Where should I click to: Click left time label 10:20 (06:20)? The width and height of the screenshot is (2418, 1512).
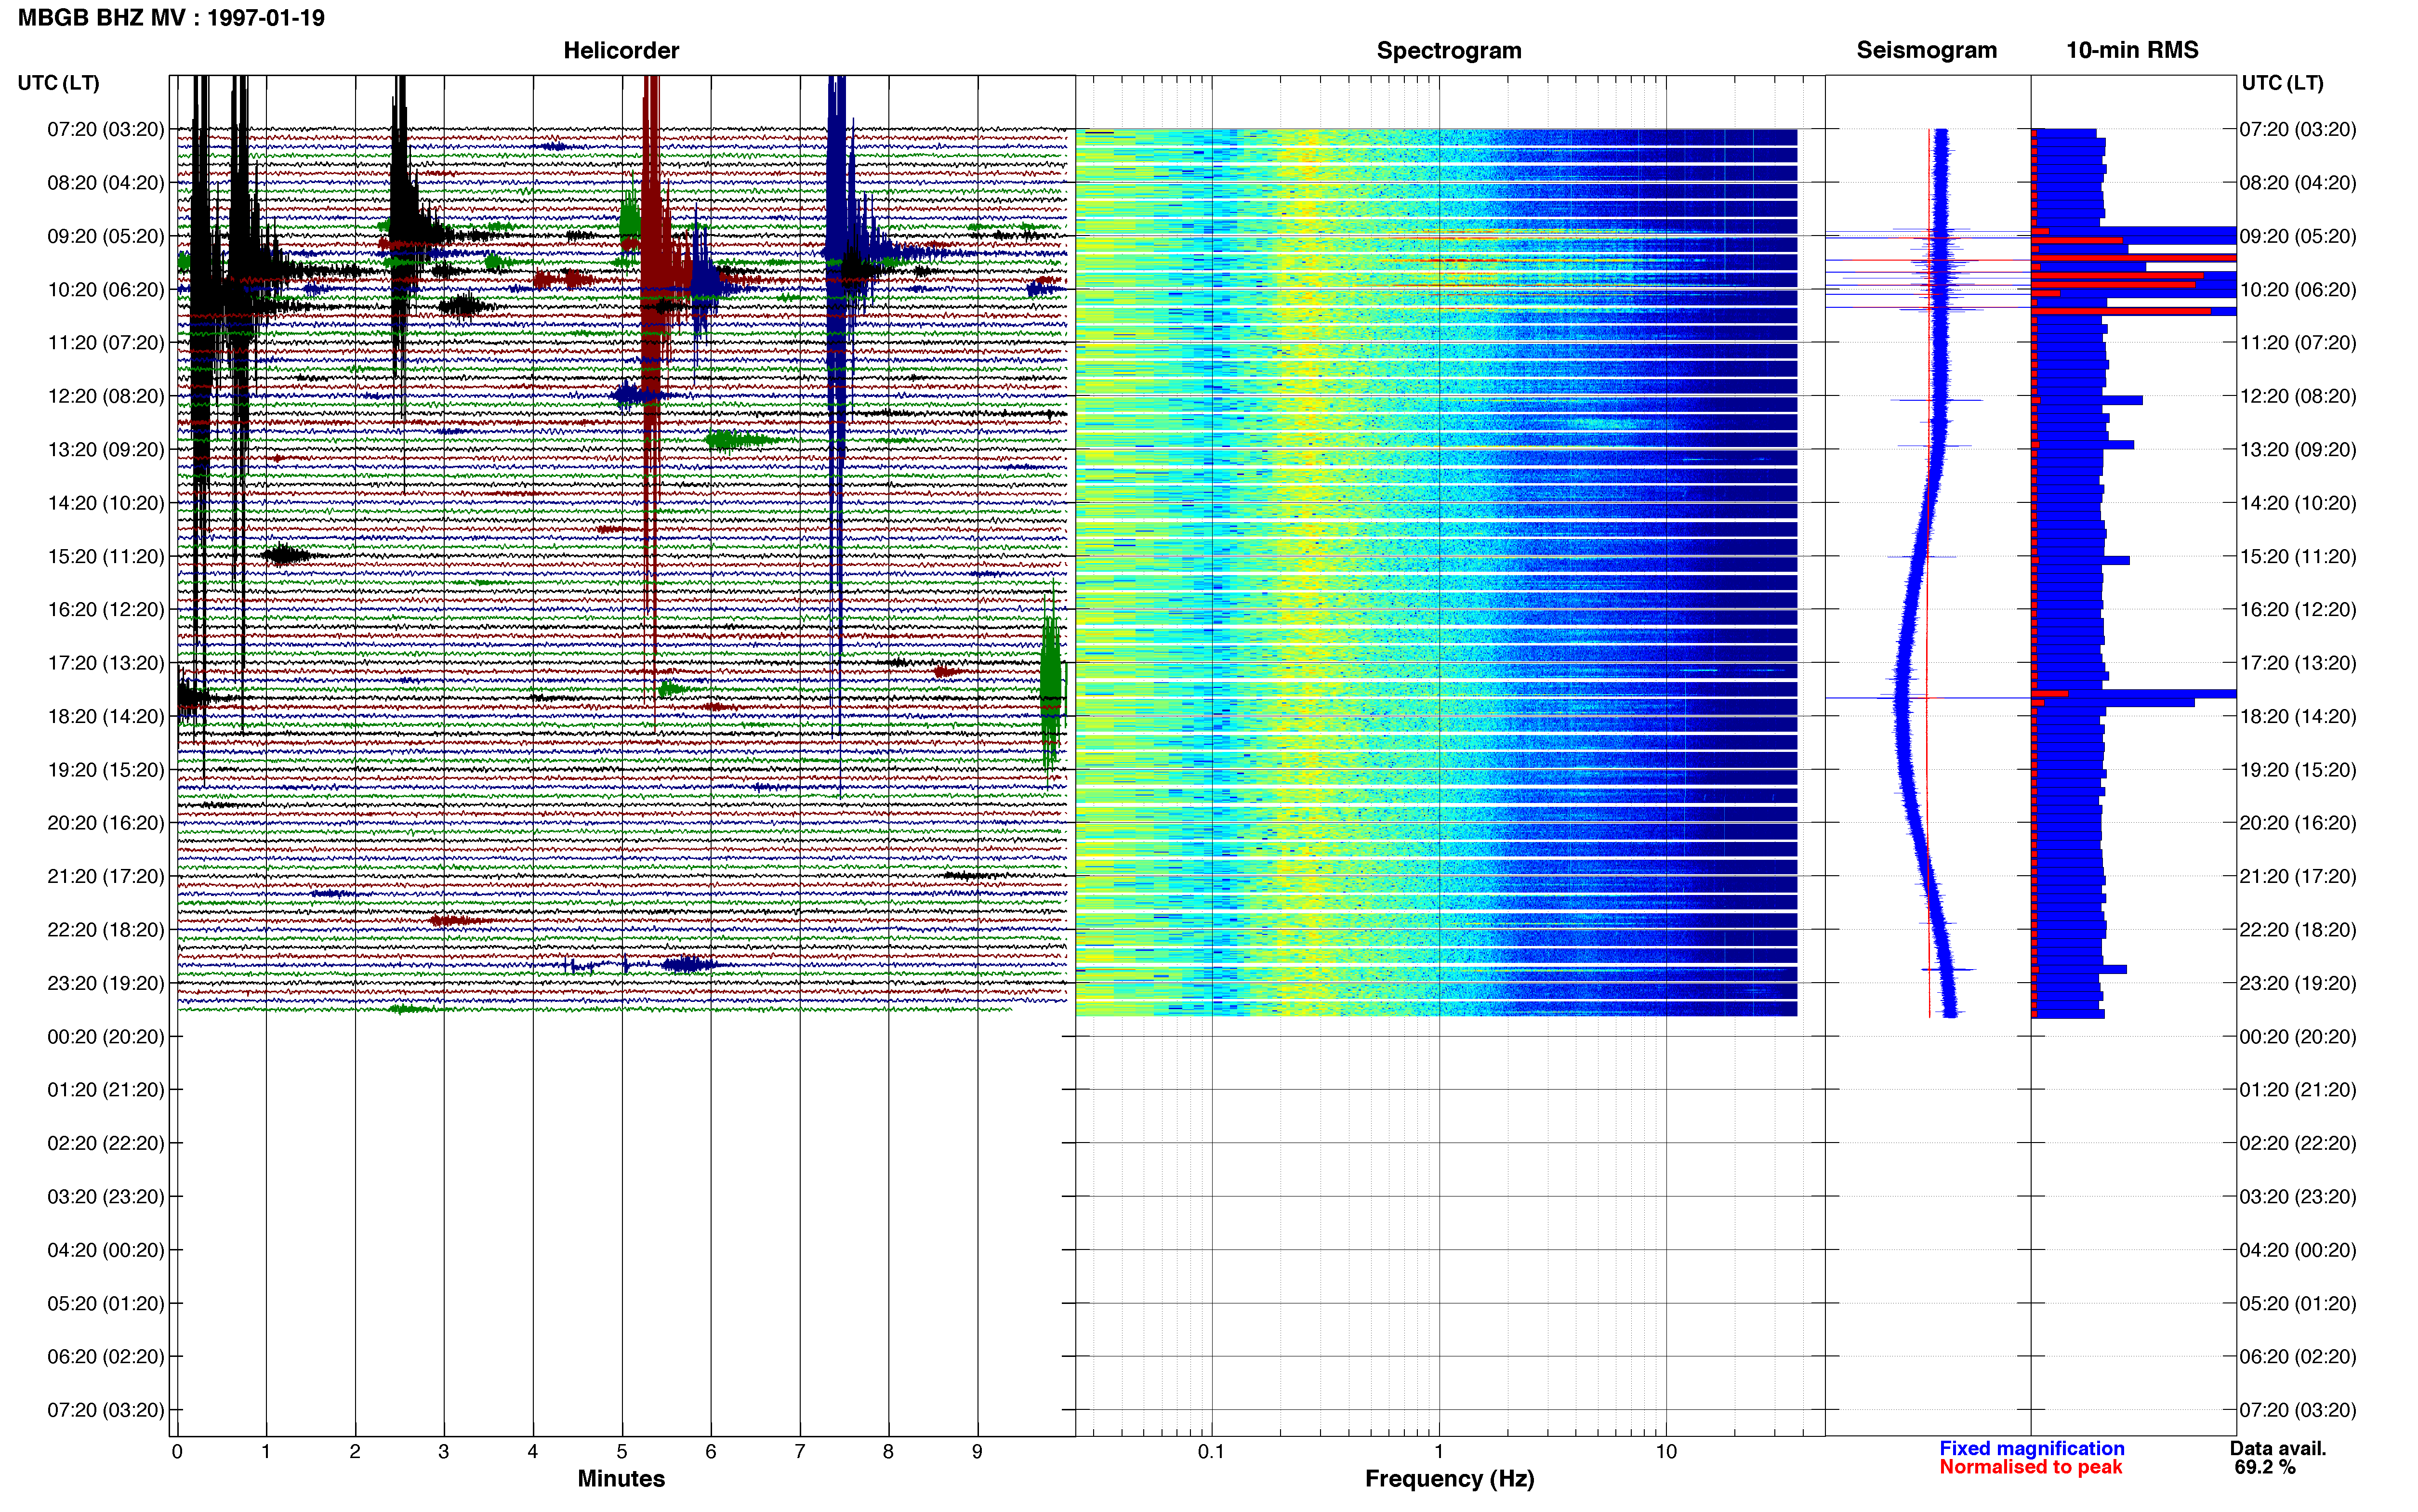(106, 289)
